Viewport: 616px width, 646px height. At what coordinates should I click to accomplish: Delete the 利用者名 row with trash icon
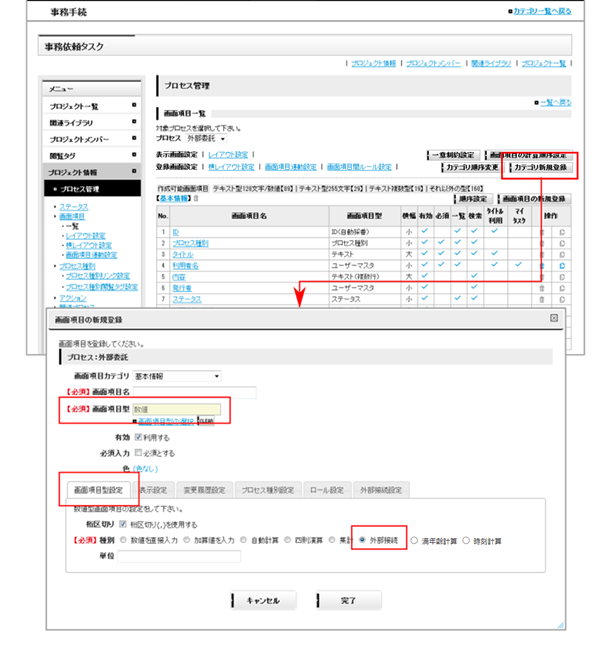click(542, 266)
